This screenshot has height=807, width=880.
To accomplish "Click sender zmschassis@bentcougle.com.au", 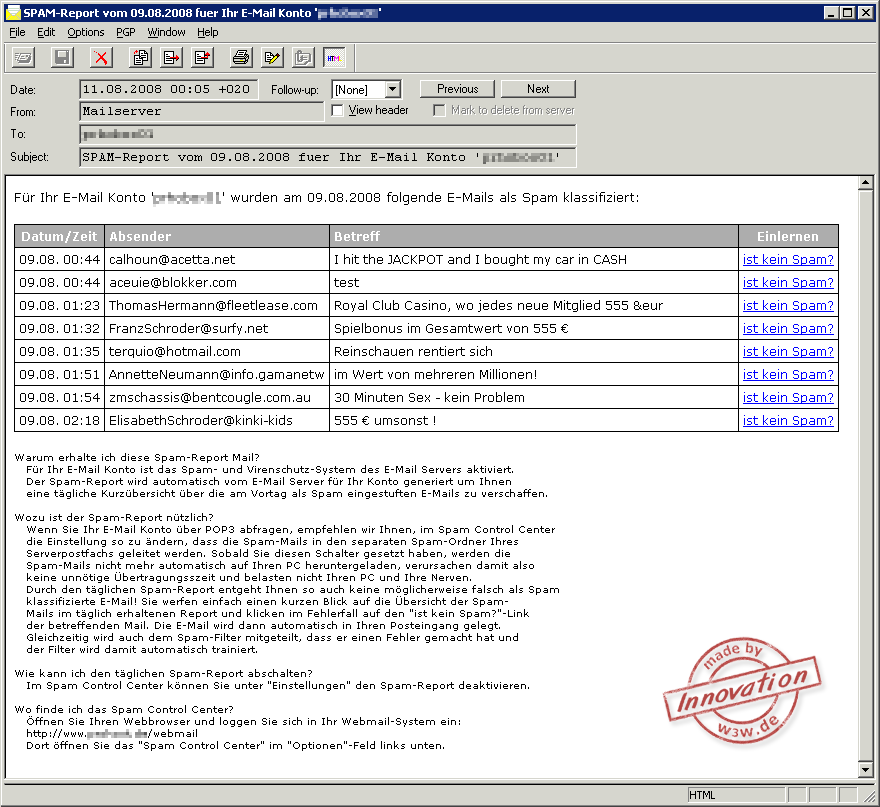I will coord(209,397).
